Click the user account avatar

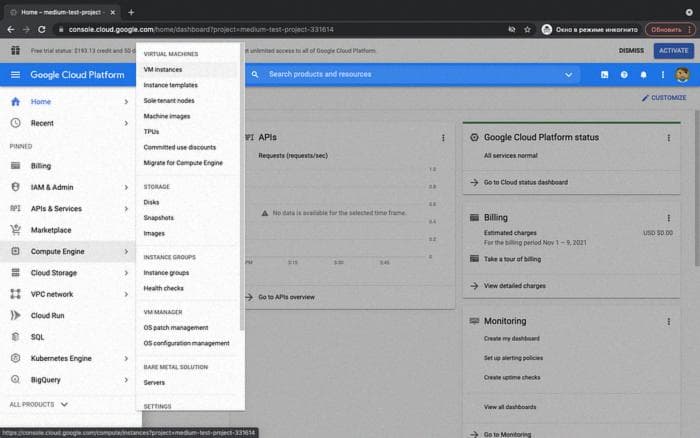[682, 75]
